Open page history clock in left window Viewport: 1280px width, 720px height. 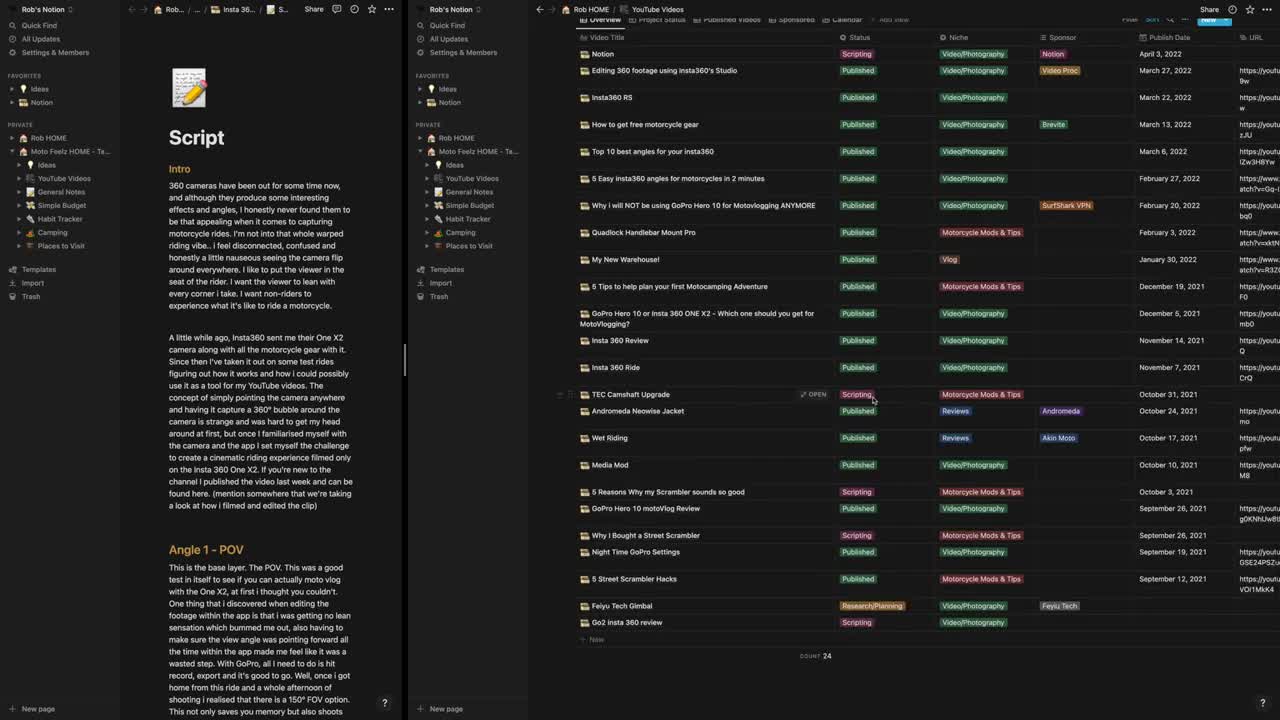(x=354, y=9)
